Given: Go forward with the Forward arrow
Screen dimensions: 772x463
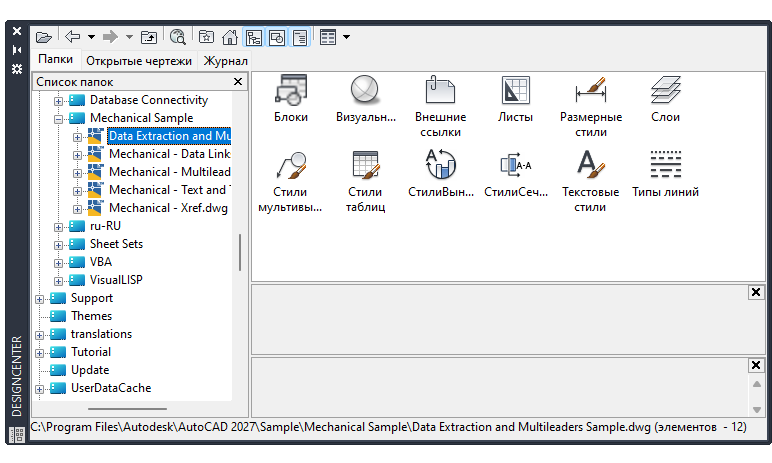Looking at the screenshot, I should coord(110,37).
